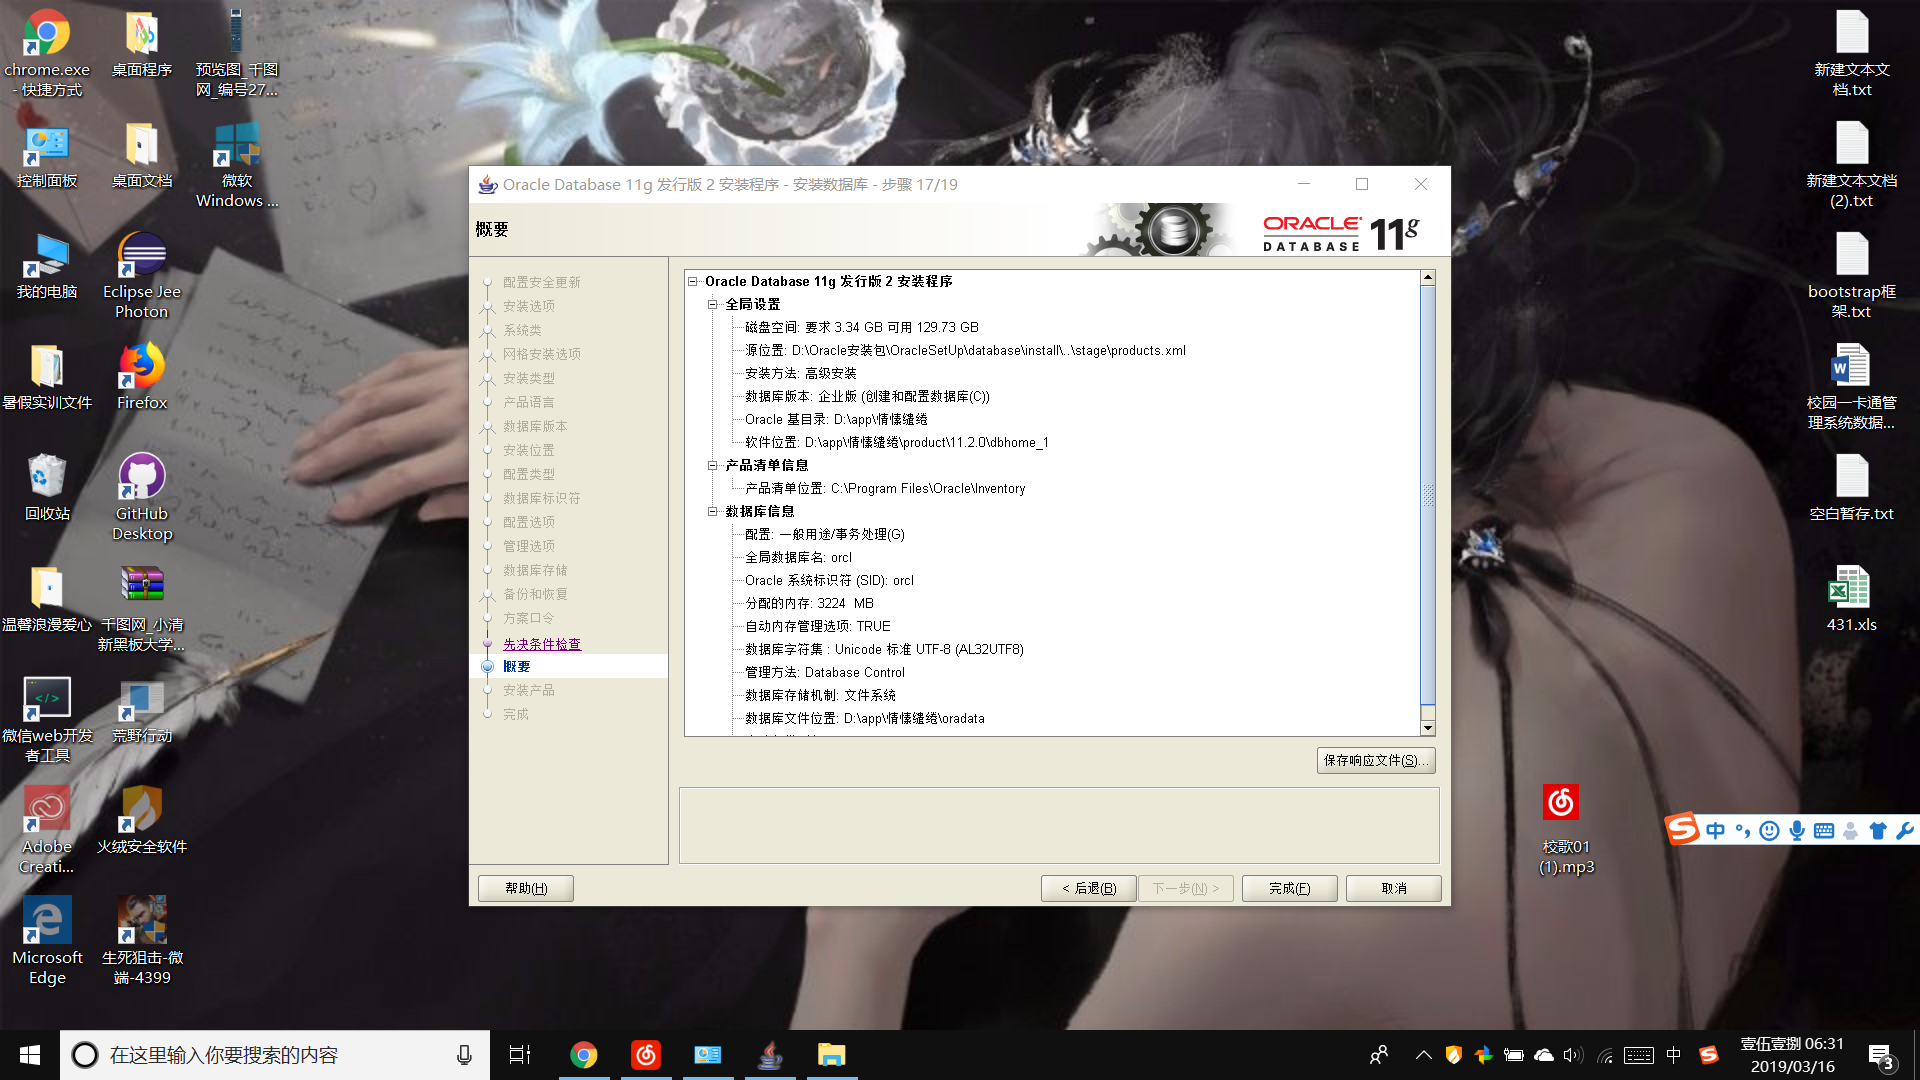Collapse the root Oracle Database 11g node
1920x1080 pixels.
(x=692, y=282)
